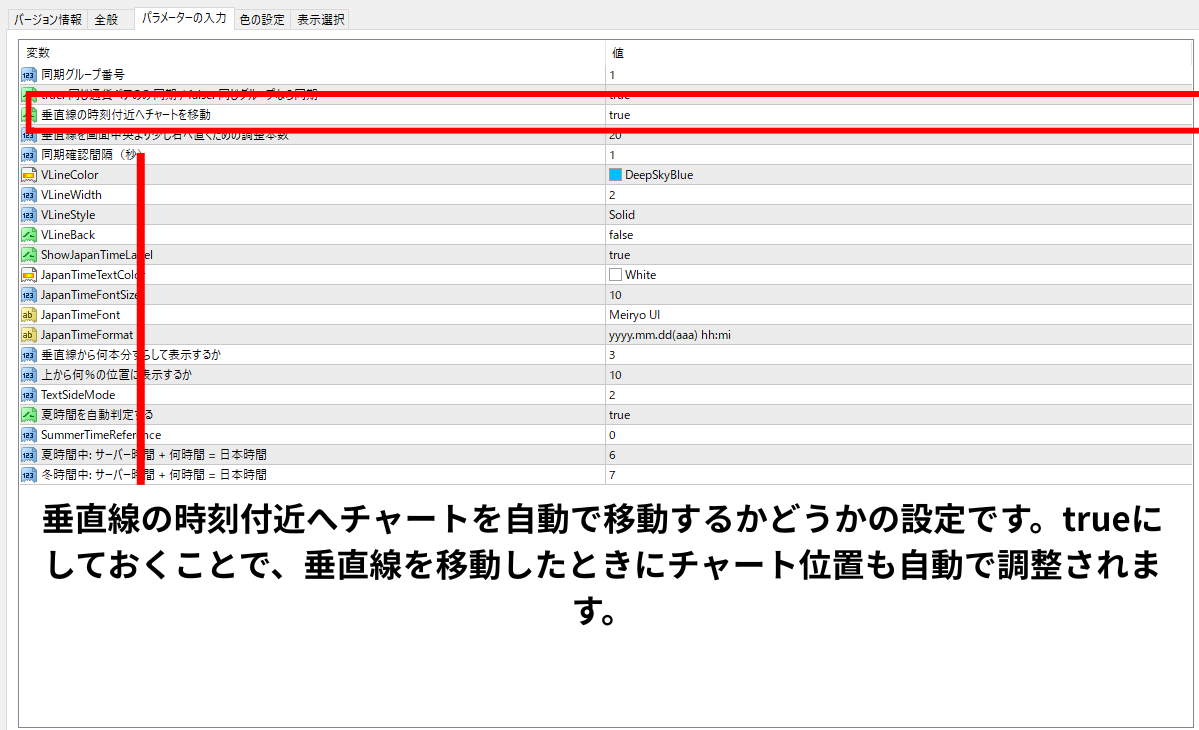This screenshot has height=730, width=1199.
Task: Click the string icon next to JapanTimeFont
Action: (29, 315)
